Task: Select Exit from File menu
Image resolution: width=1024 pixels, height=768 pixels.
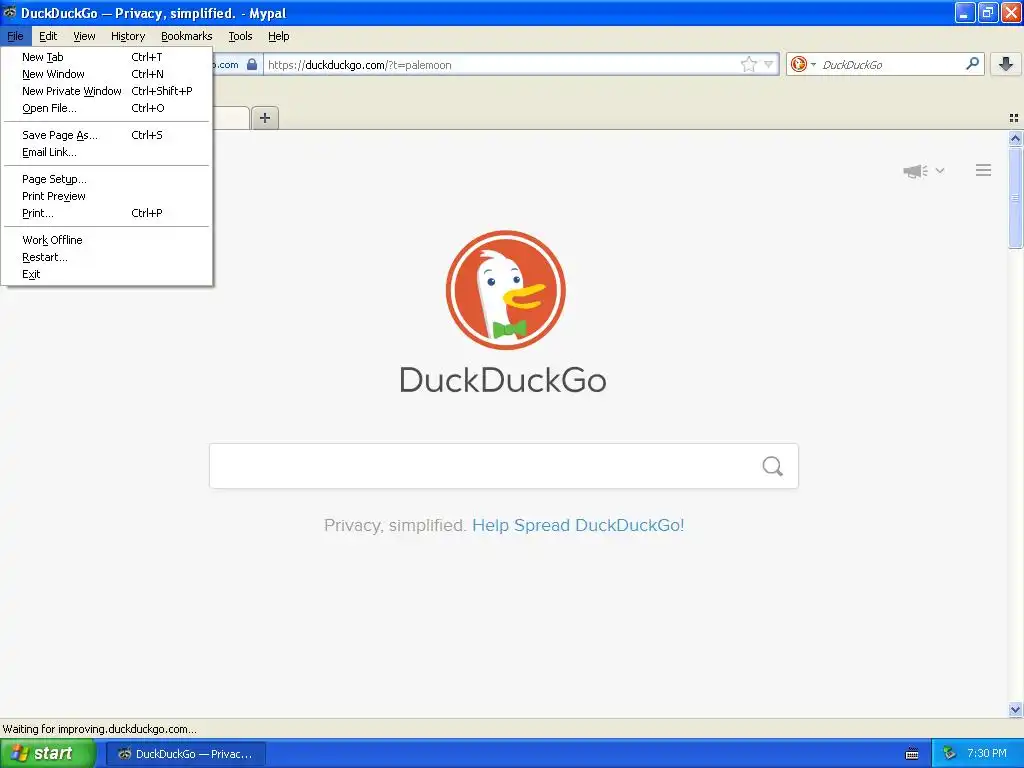Action: [x=106, y=274]
